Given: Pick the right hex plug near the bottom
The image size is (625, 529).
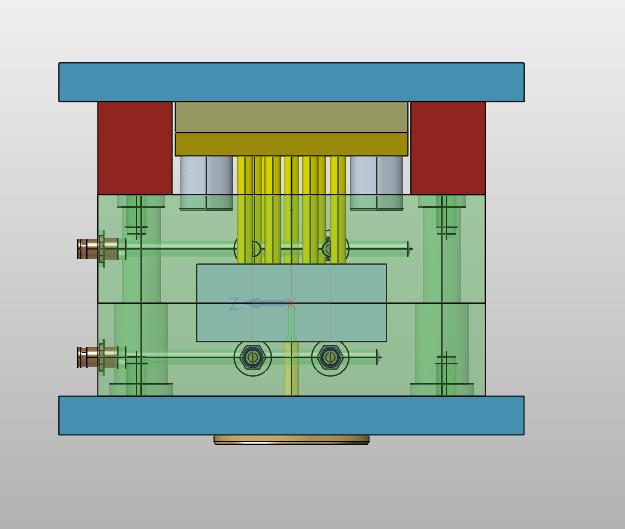Looking at the screenshot, I should [x=330, y=358].
